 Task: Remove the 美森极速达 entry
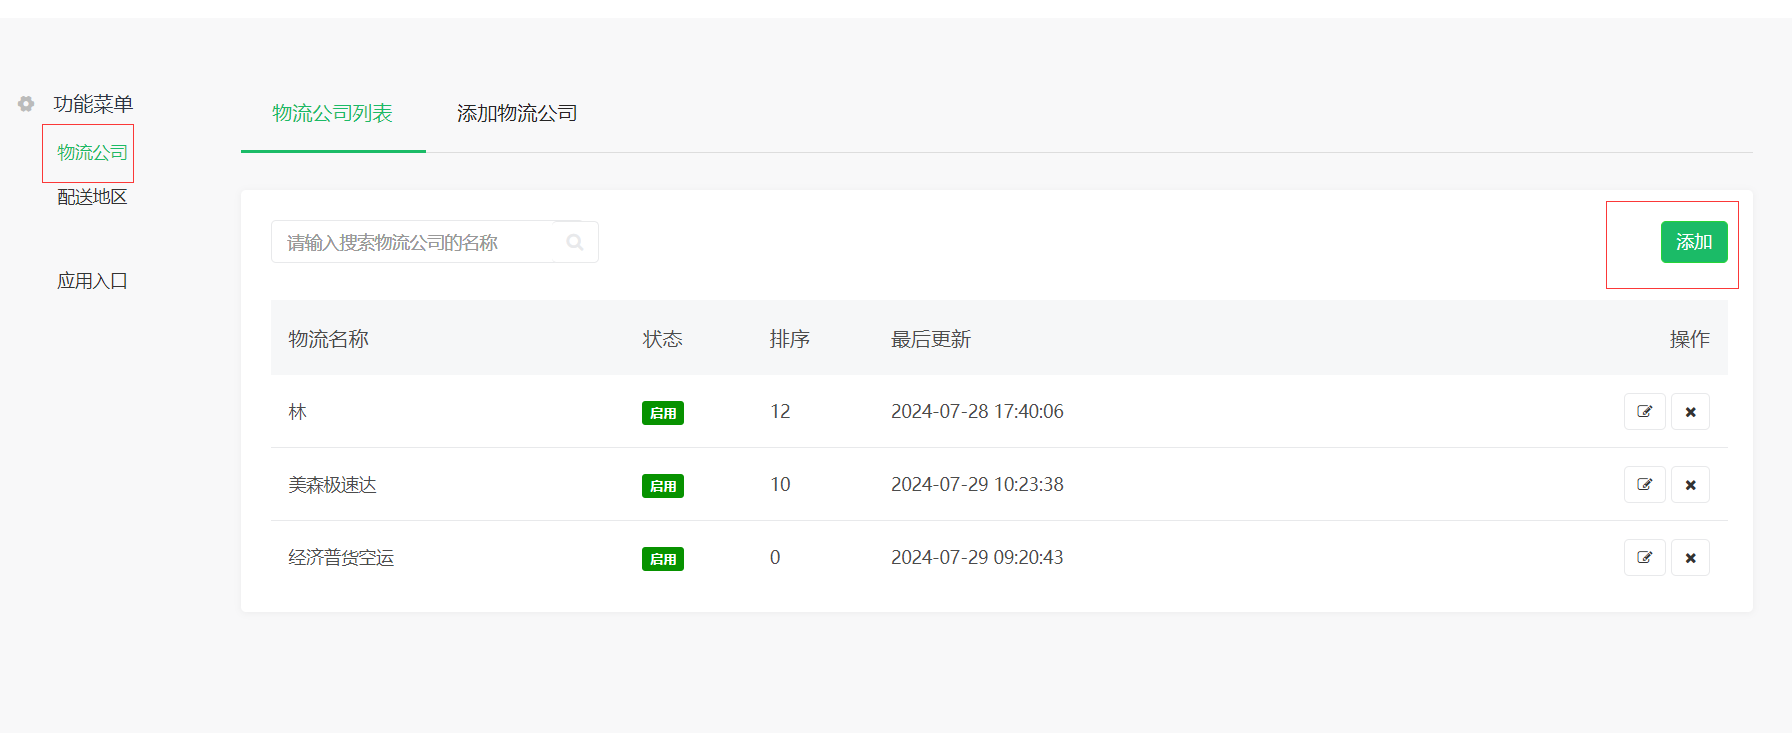coord(1690,485)
